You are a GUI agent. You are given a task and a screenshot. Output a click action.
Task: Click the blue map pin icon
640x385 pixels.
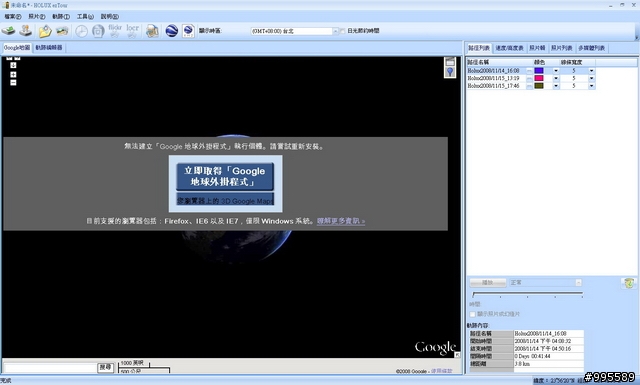tap(450, 72)
